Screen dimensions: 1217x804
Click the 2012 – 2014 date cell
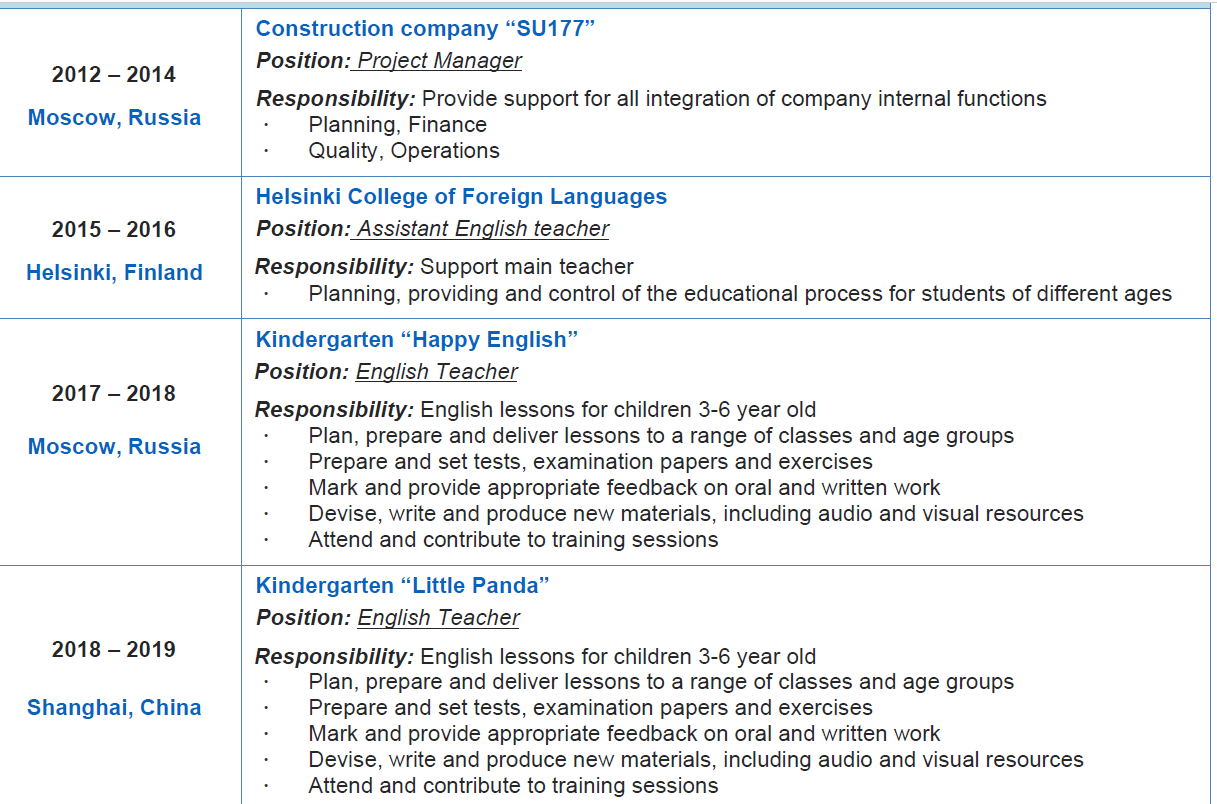pyautogui.click(x=114, y=75)
